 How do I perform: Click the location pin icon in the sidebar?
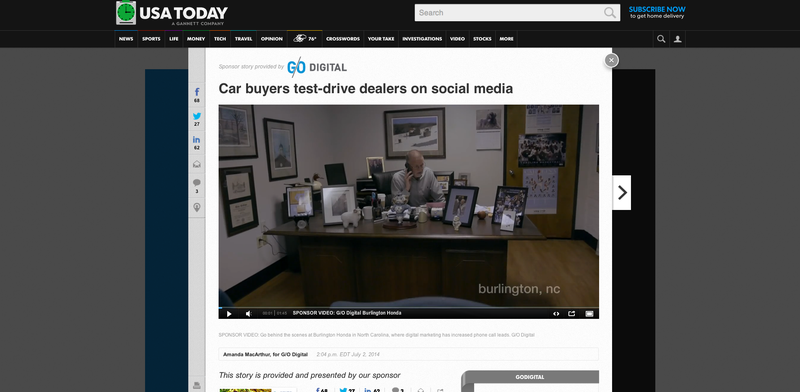pyautogui.click(x=197, y=208)
